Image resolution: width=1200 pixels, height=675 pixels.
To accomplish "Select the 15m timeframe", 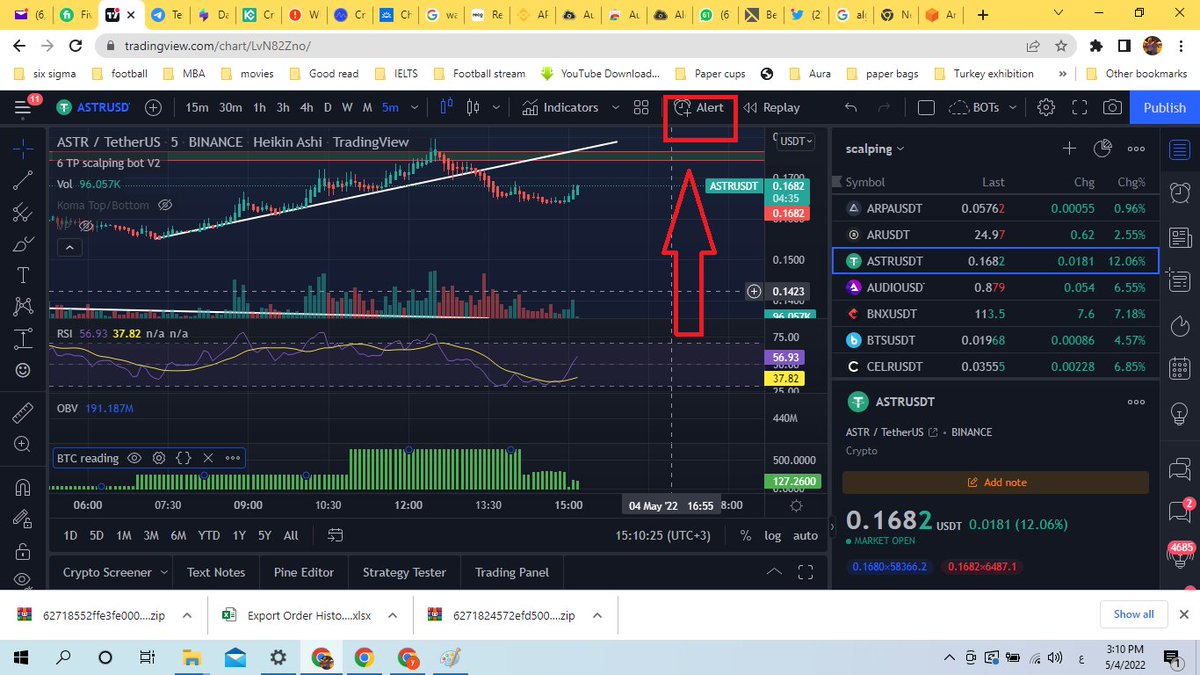I will click(197, 107).
